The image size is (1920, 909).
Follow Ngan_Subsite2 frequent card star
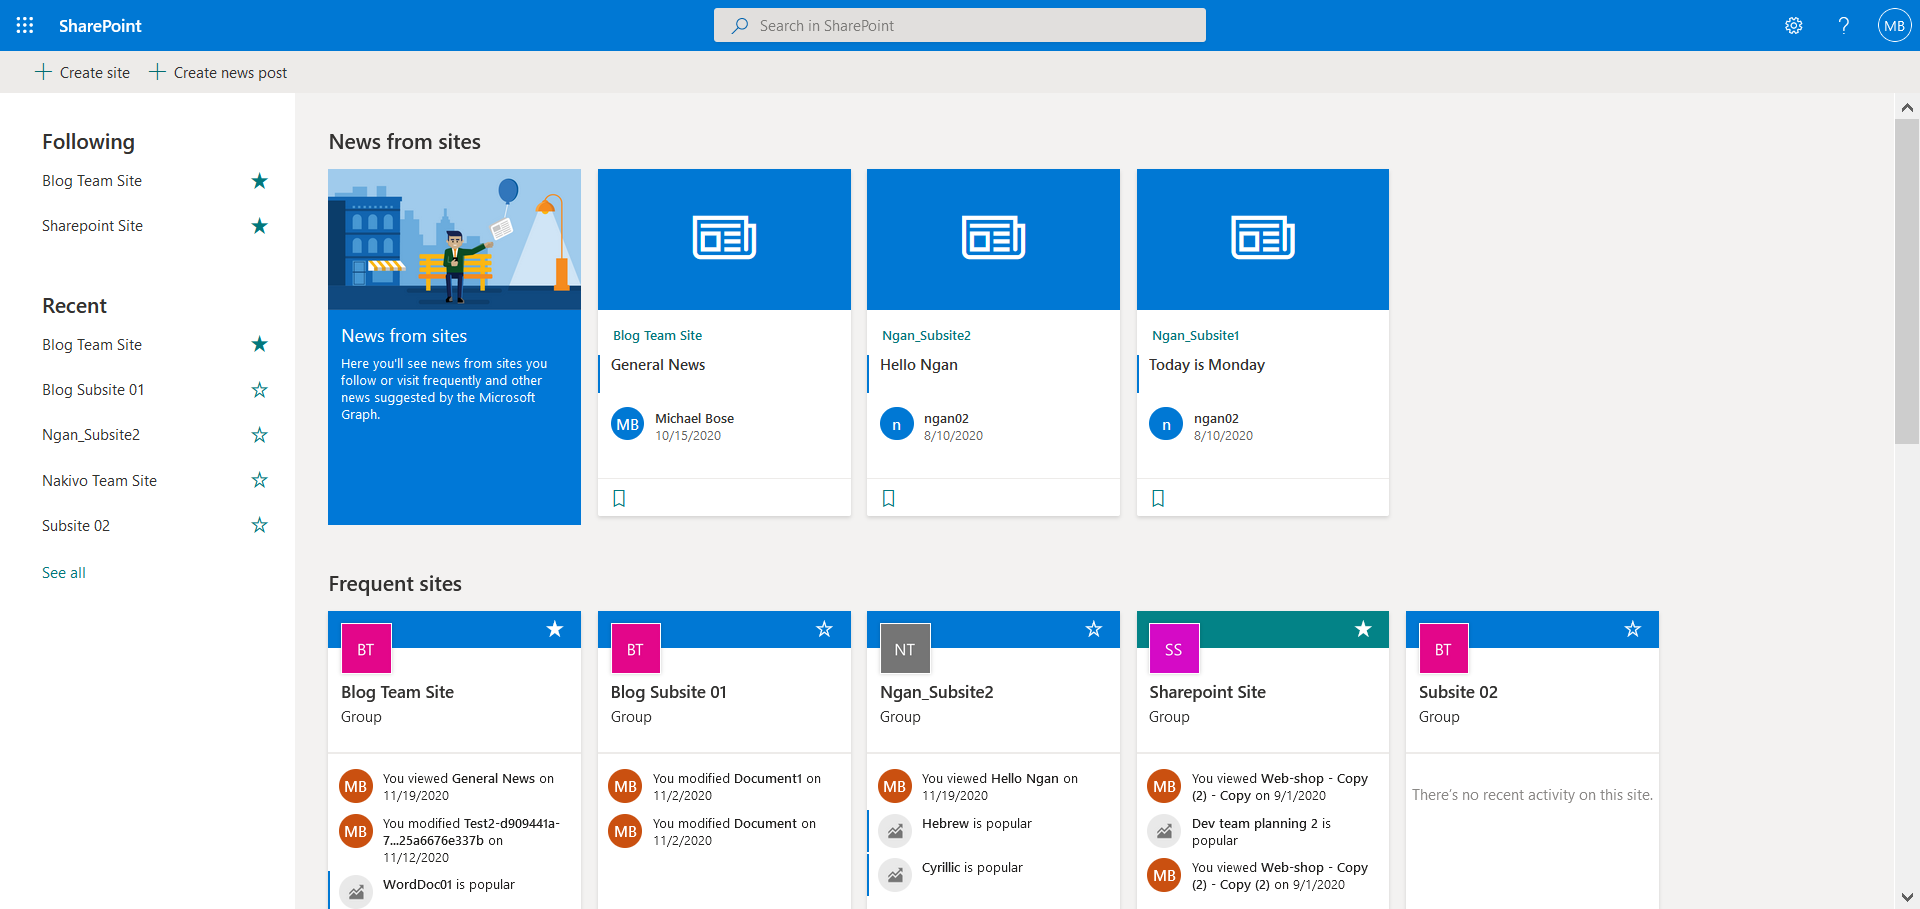[1094, 629]
